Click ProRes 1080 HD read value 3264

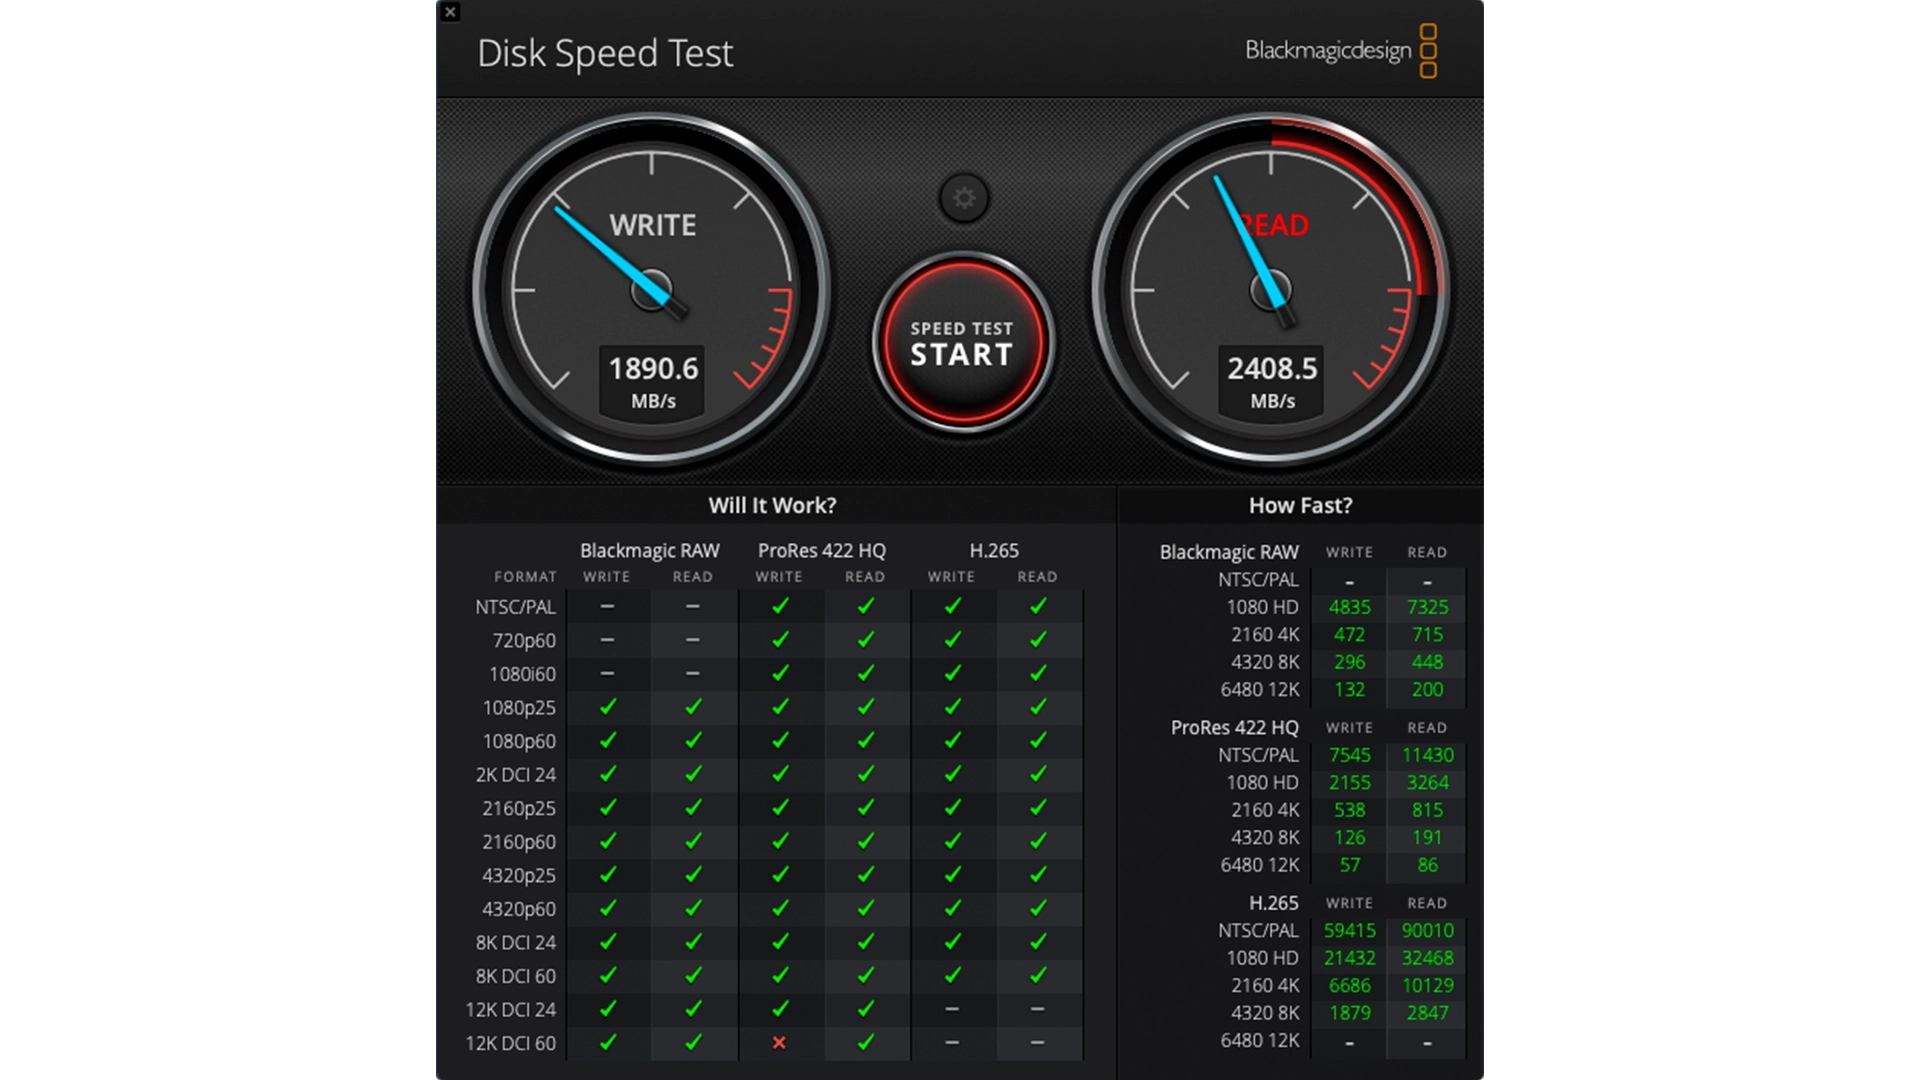tap(1427, 782)
